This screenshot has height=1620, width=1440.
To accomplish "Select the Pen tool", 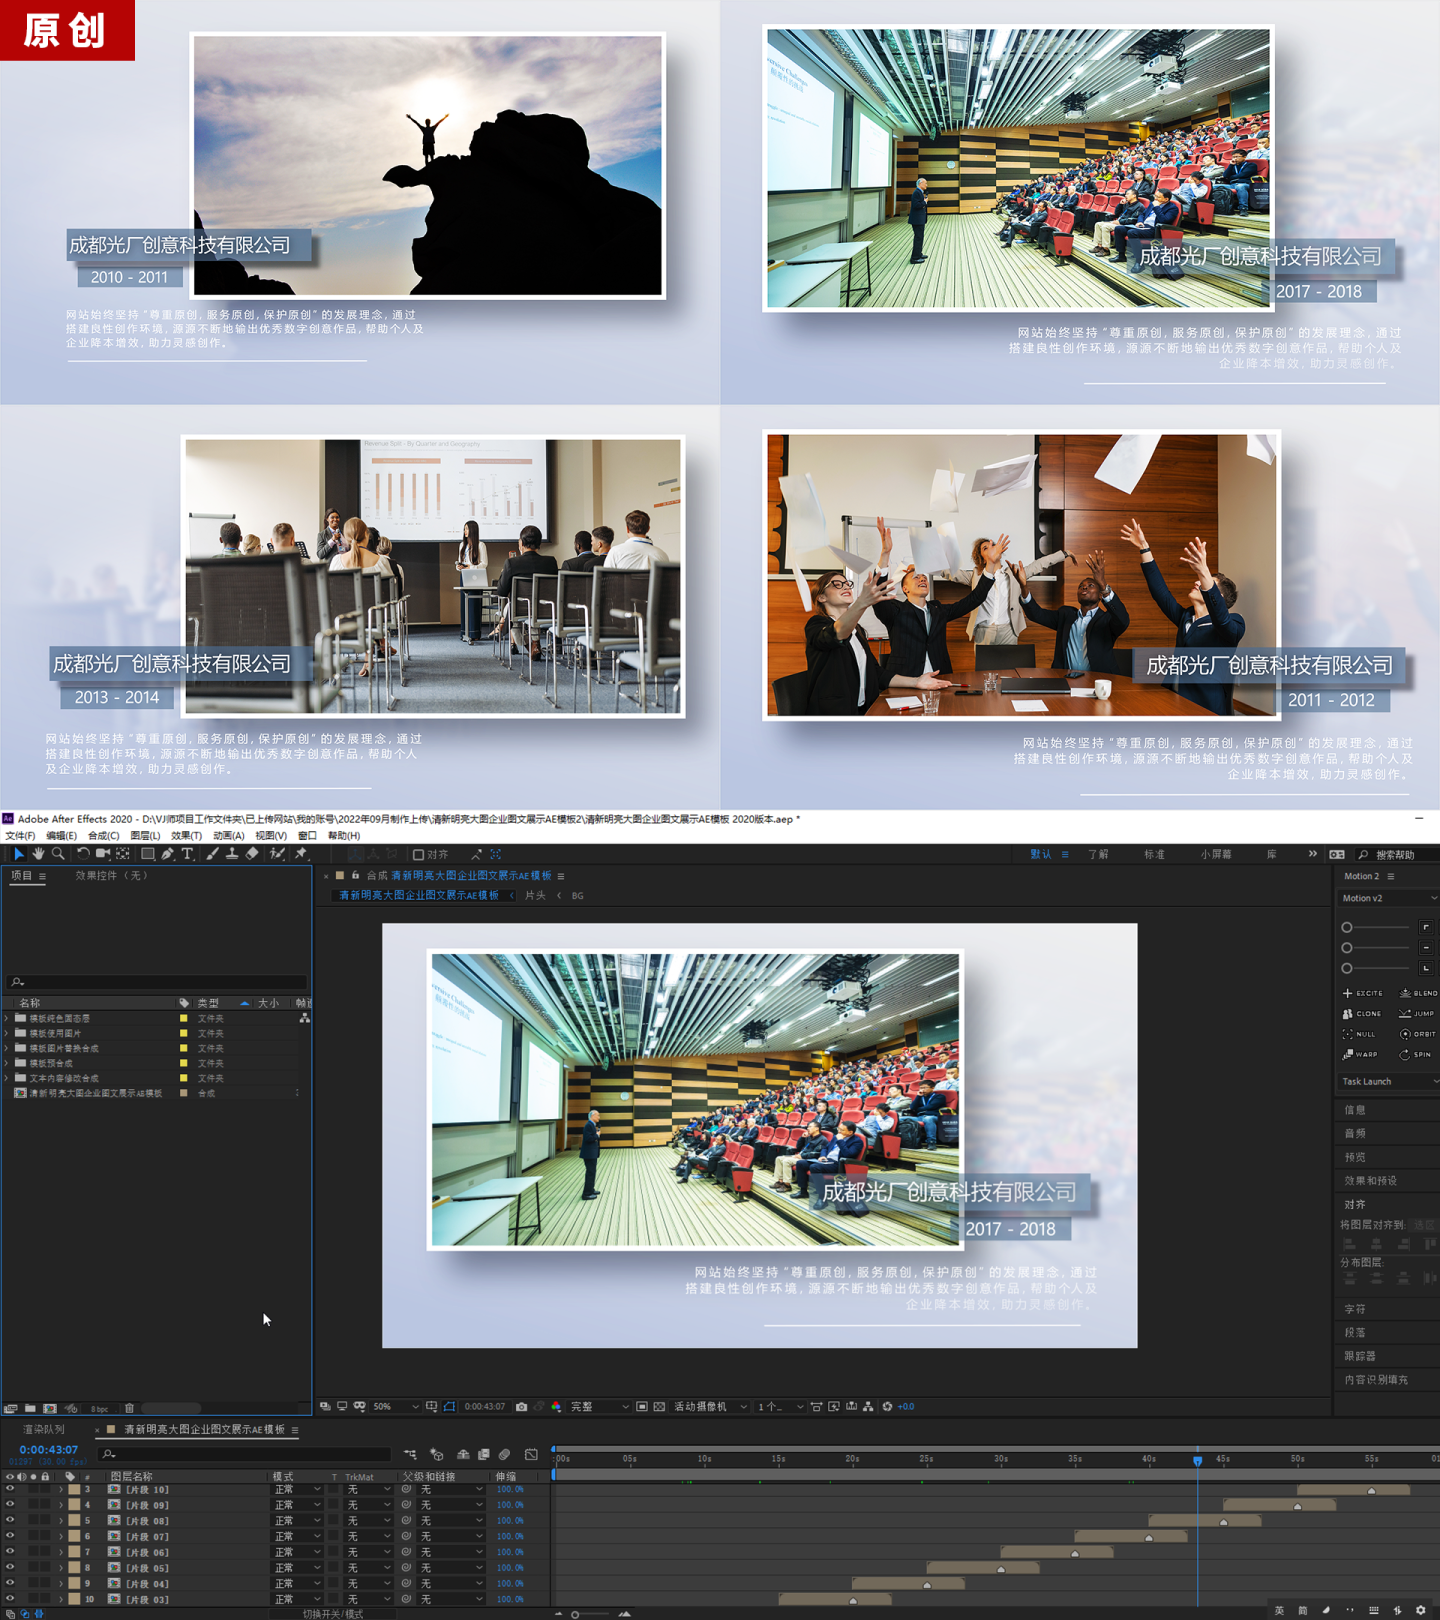I will (x=167, y=854).
